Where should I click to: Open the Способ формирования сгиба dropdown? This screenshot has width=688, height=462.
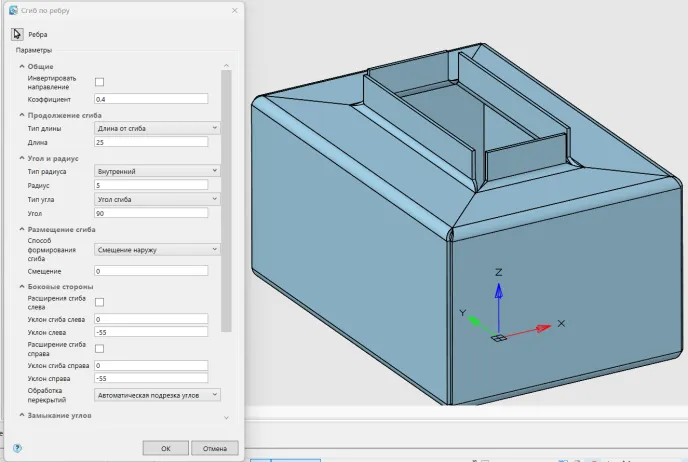click(156, 249)
